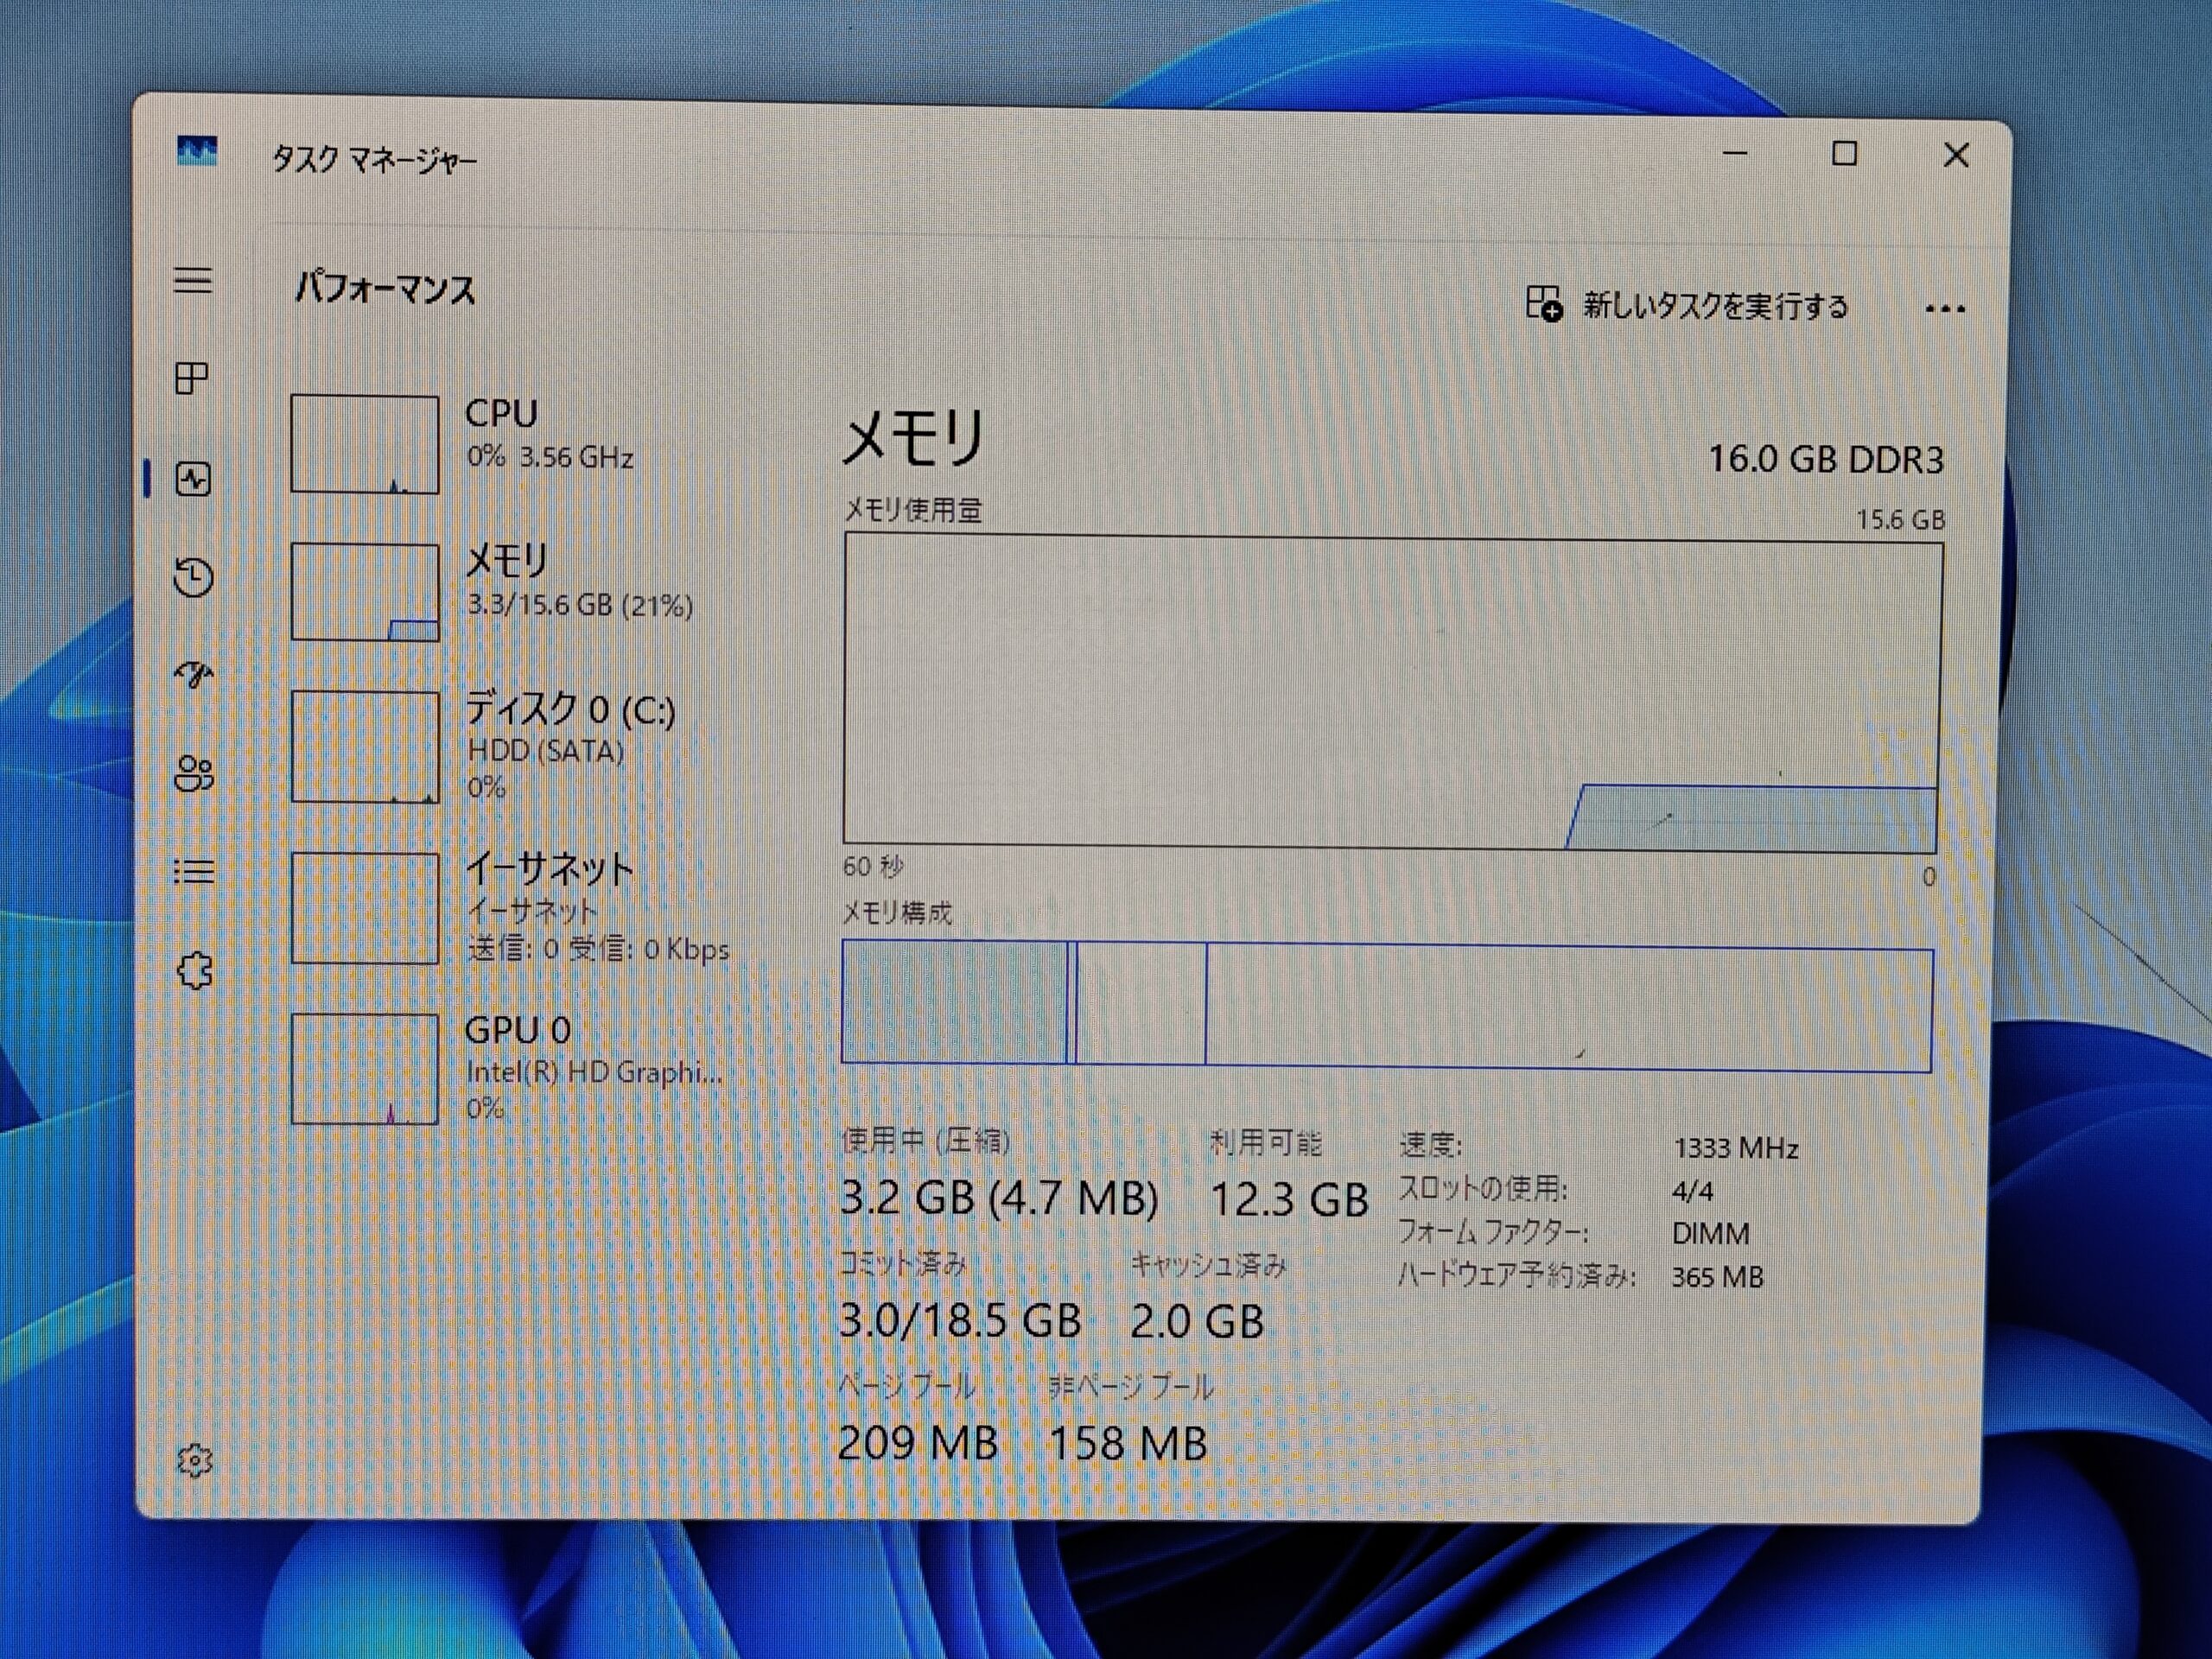This screenshot has width=2212, height=1659.
Task: Open the three-dot more options menu
Action: click(1945, 309)
